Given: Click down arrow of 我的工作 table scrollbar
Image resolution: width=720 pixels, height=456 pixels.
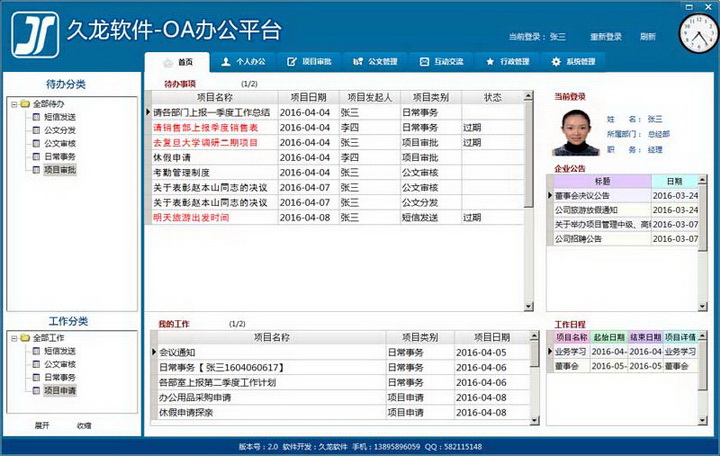Looking at the screenshot, I should (534, 420).
